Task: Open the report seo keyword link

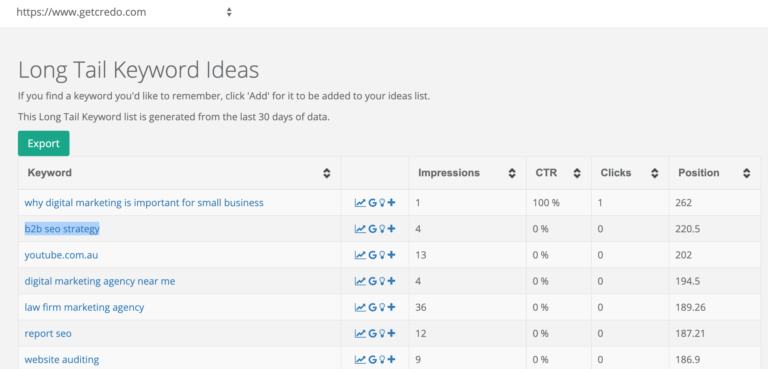Action: [48, 334]
